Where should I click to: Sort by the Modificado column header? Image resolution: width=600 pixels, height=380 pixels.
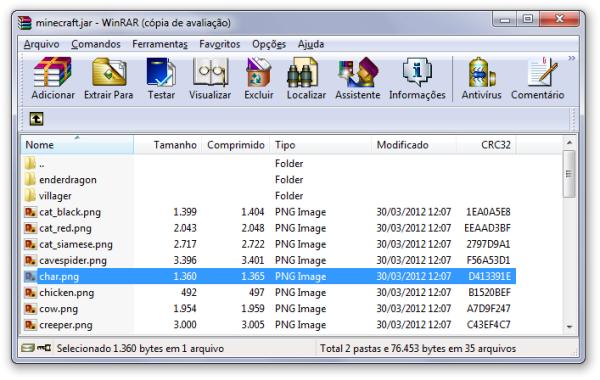[x=414, y=145]
